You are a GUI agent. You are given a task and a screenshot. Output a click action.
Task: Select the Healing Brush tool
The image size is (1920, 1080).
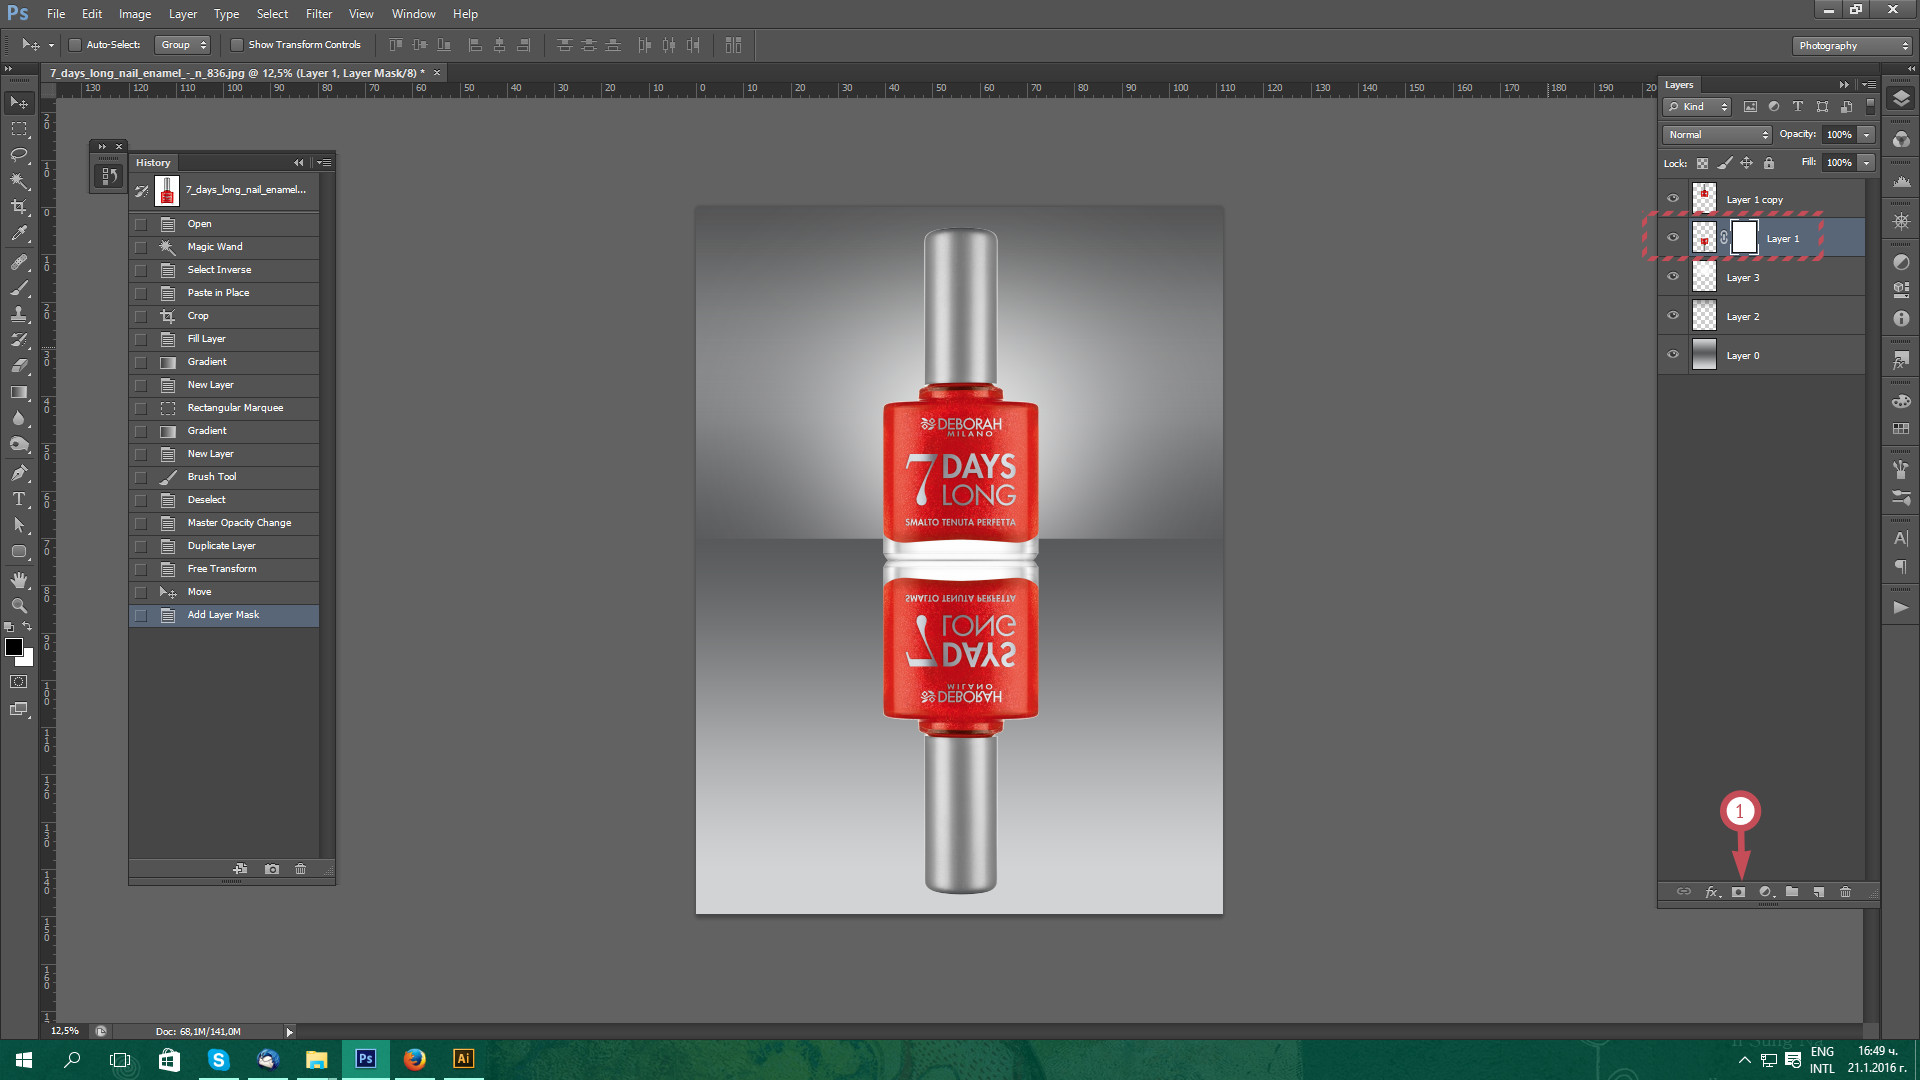point(19,262)
